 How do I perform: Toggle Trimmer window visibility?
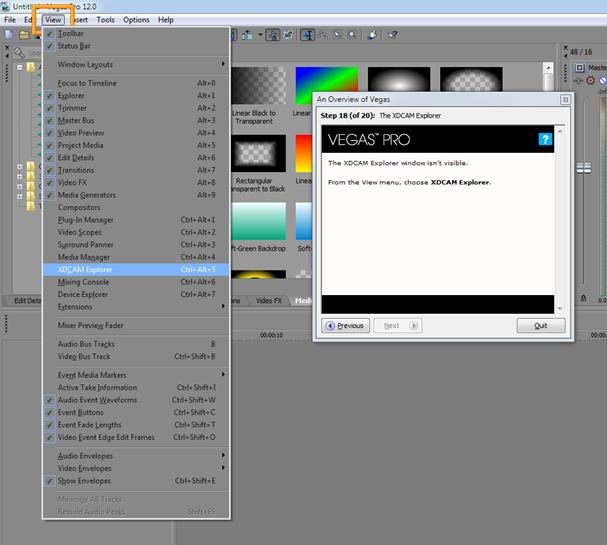(x=135, y=108)
